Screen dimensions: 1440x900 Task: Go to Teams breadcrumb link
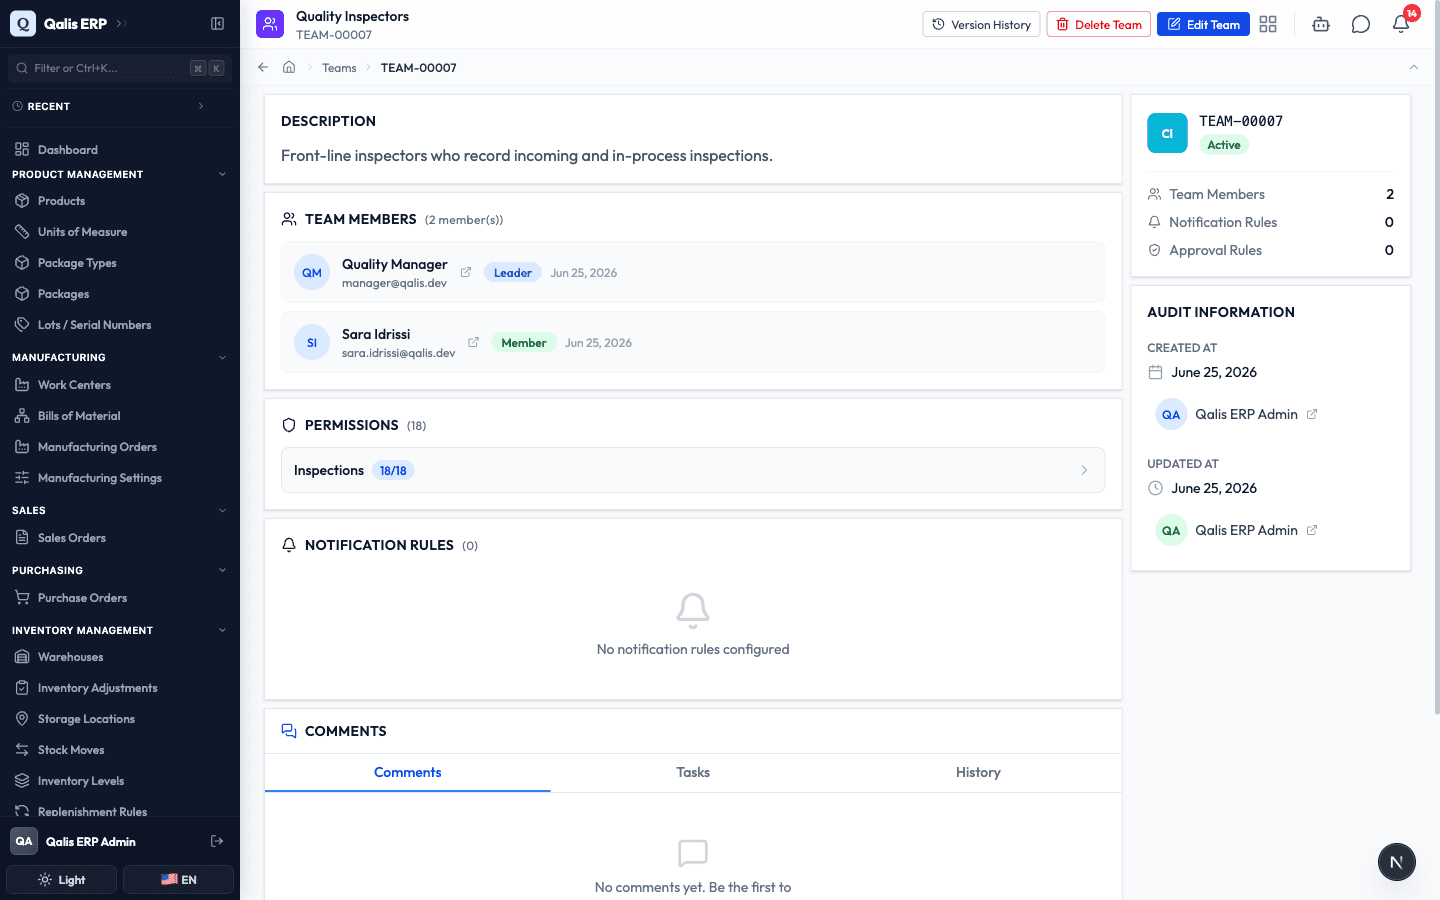click(x=339, y=68)
